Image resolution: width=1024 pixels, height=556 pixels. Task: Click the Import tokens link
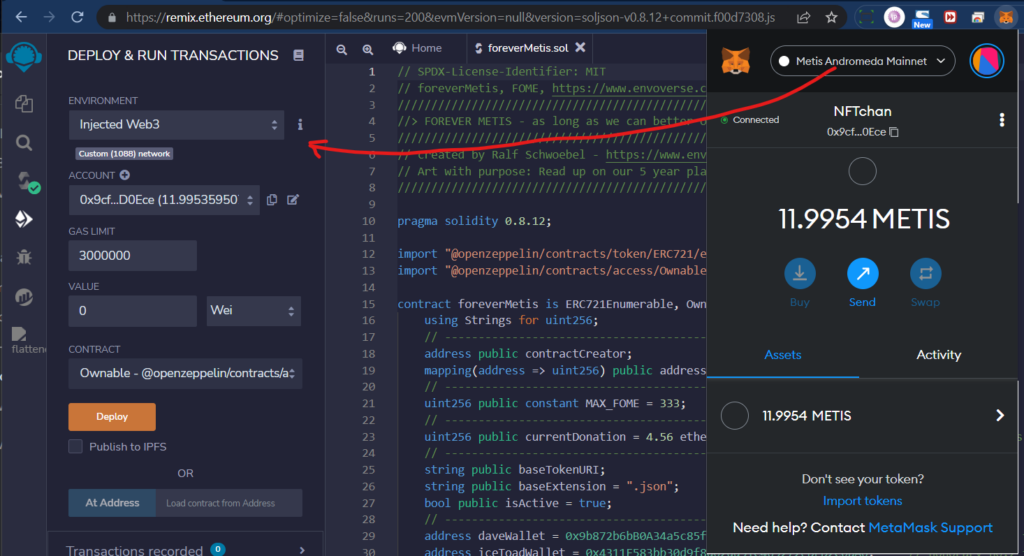862,501
